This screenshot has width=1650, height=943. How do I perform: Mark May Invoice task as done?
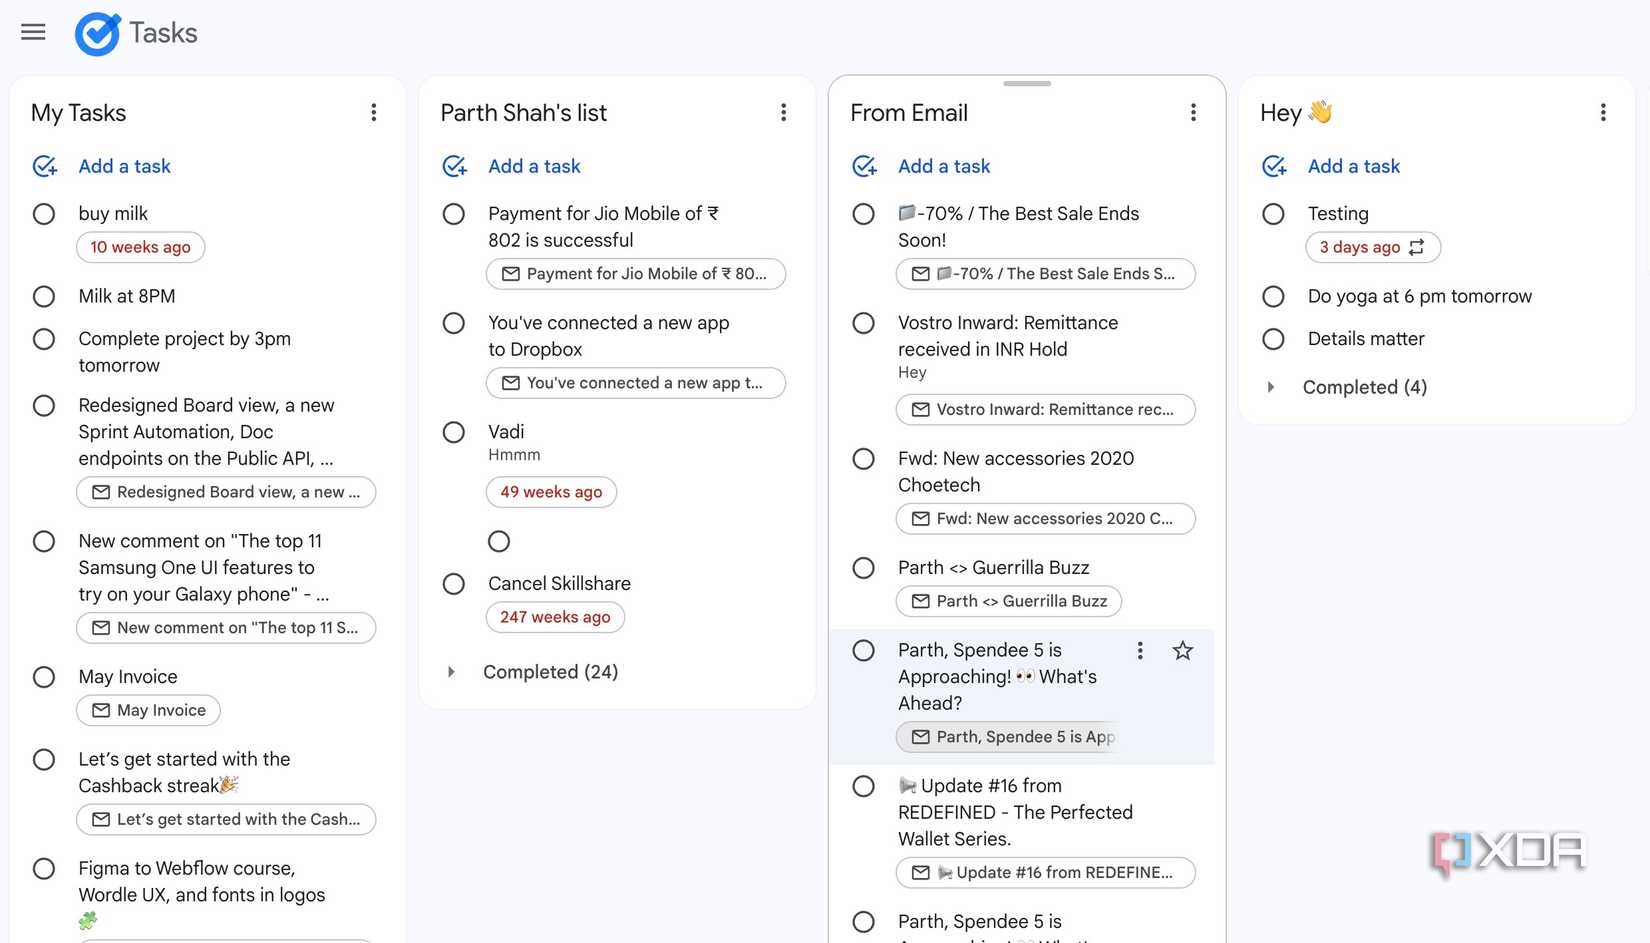[44, 677]
